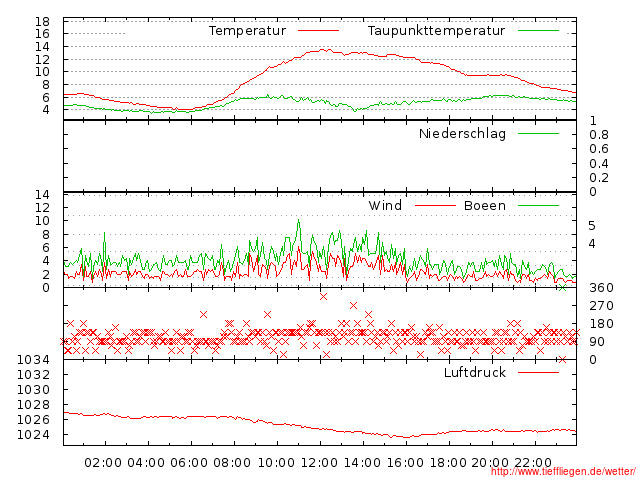Click the green line sample beside Niederschlag
The image size is (640, 480).
coord(538,133)
